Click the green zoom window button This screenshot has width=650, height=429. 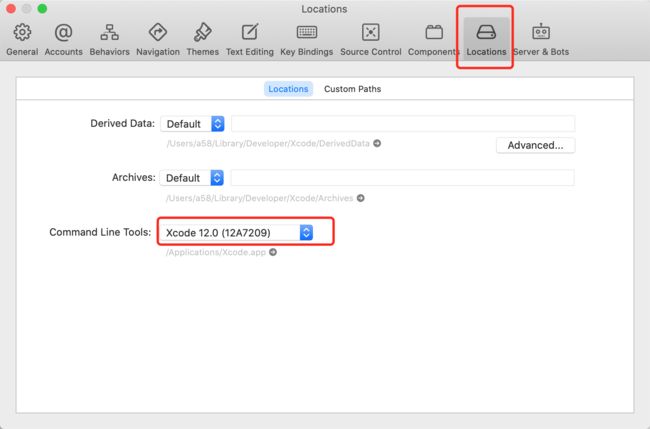click(42, 9)
